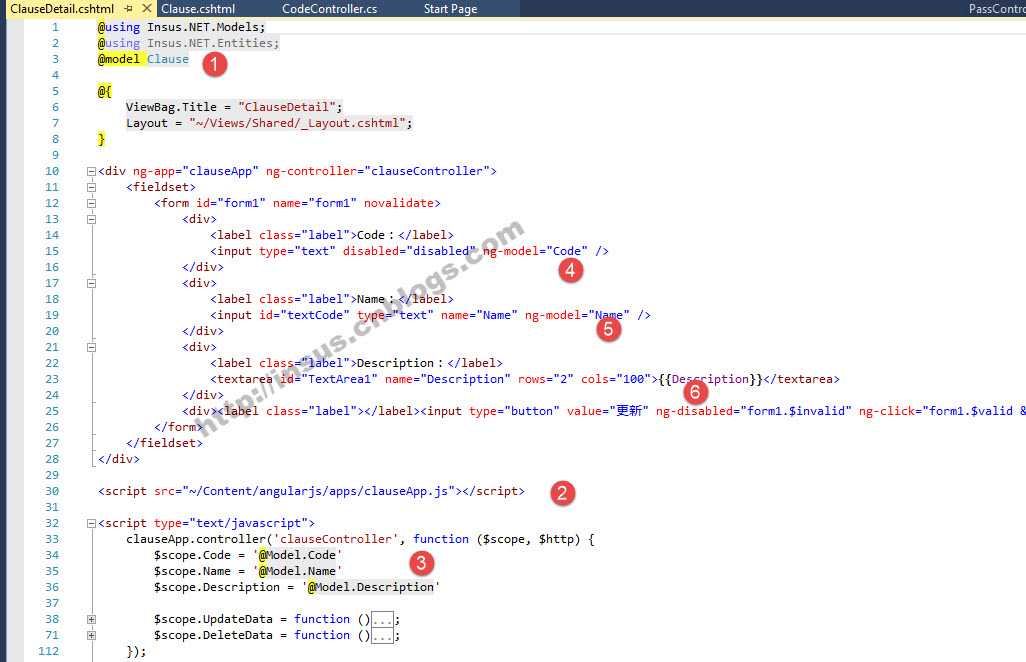Collapse the div block on line 17
Screen dimensions: 1026x662
[x=92, y=283]
